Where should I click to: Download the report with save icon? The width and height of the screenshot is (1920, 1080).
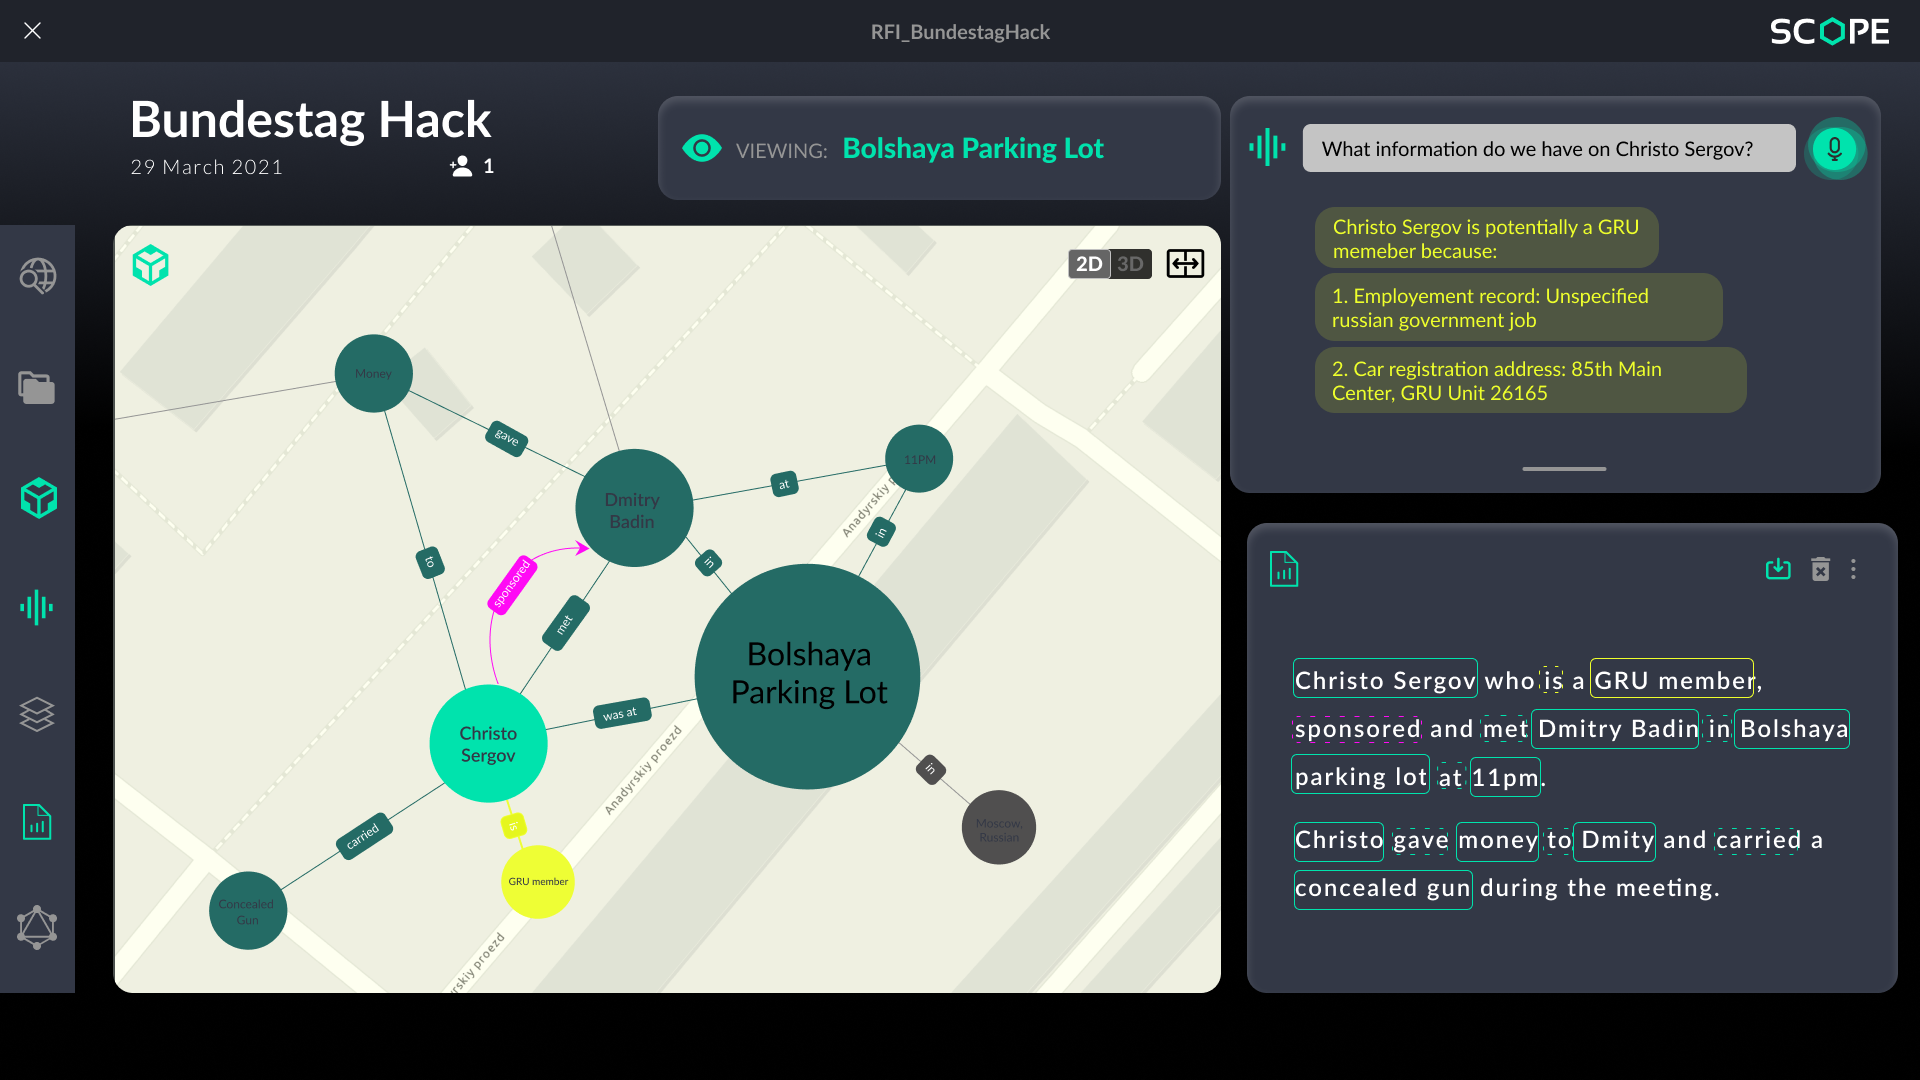click(1778, 569)
